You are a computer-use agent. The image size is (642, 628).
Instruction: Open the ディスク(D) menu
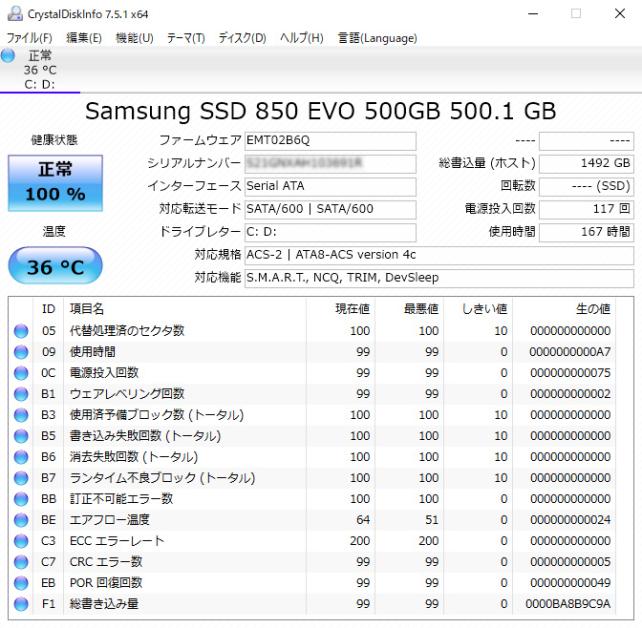tap(242, 38)
